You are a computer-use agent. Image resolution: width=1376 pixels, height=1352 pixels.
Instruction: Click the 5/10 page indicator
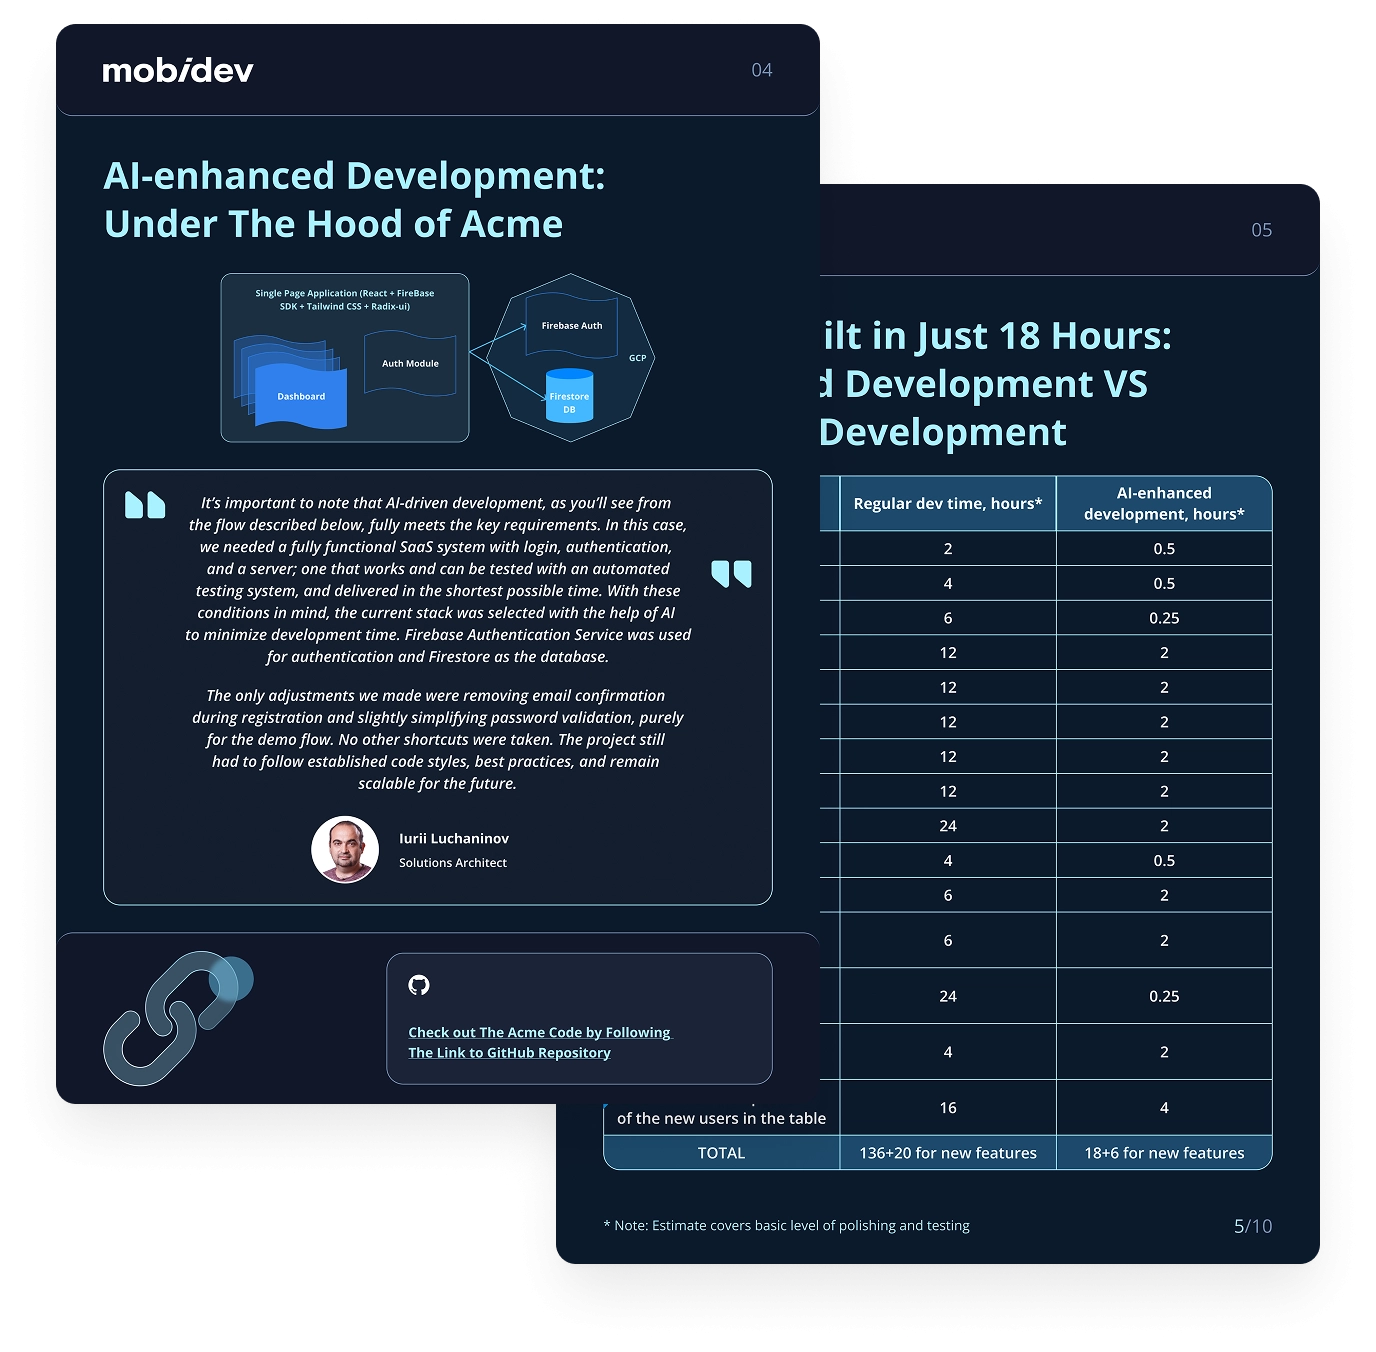[x=1252, y=1226]
